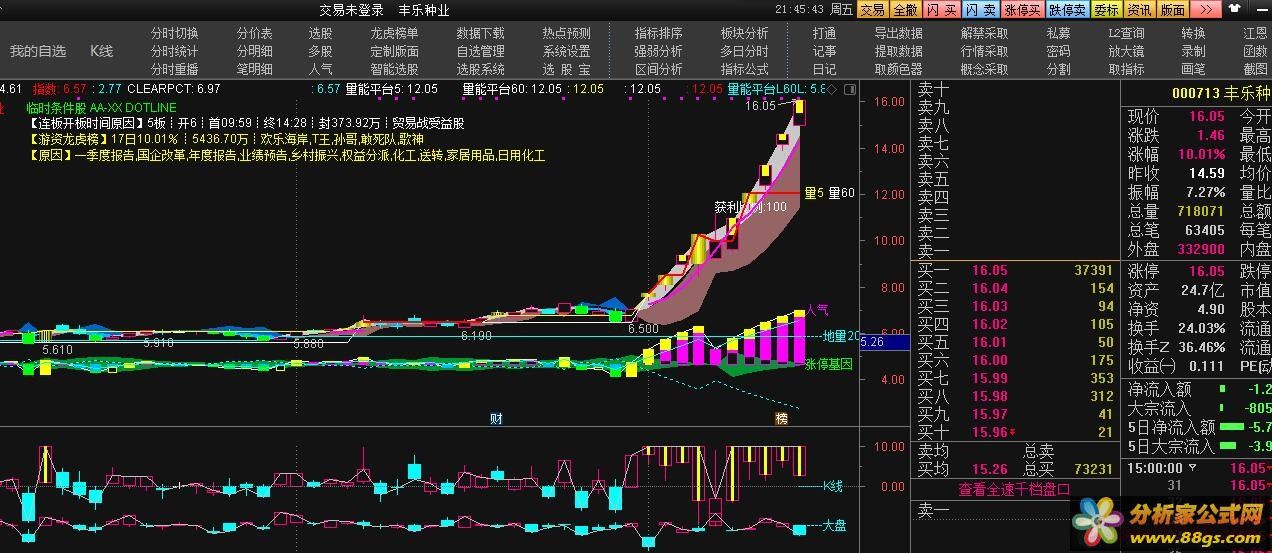Open the 资讯 news tab
1272x553 pixels.
tap(1139, 9)
